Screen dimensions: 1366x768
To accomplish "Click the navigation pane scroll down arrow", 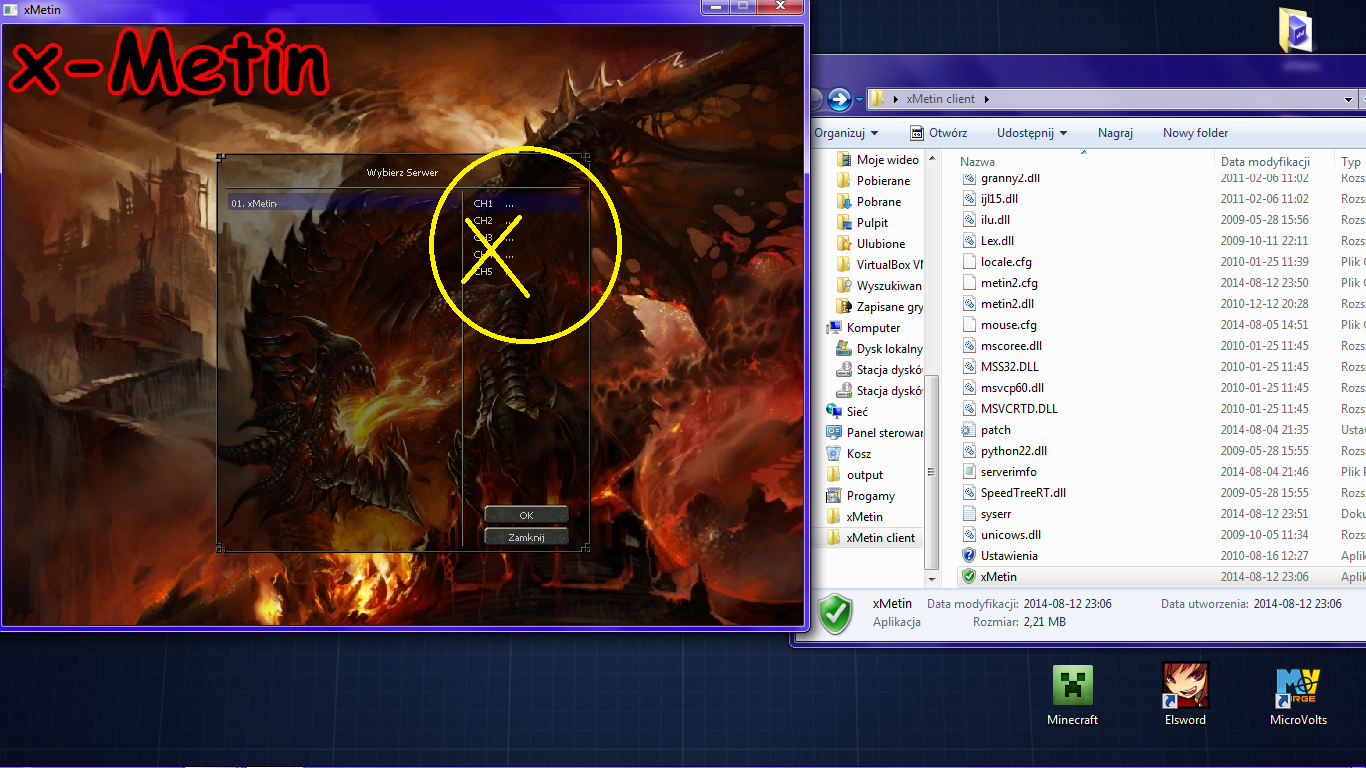I will 933,579.
